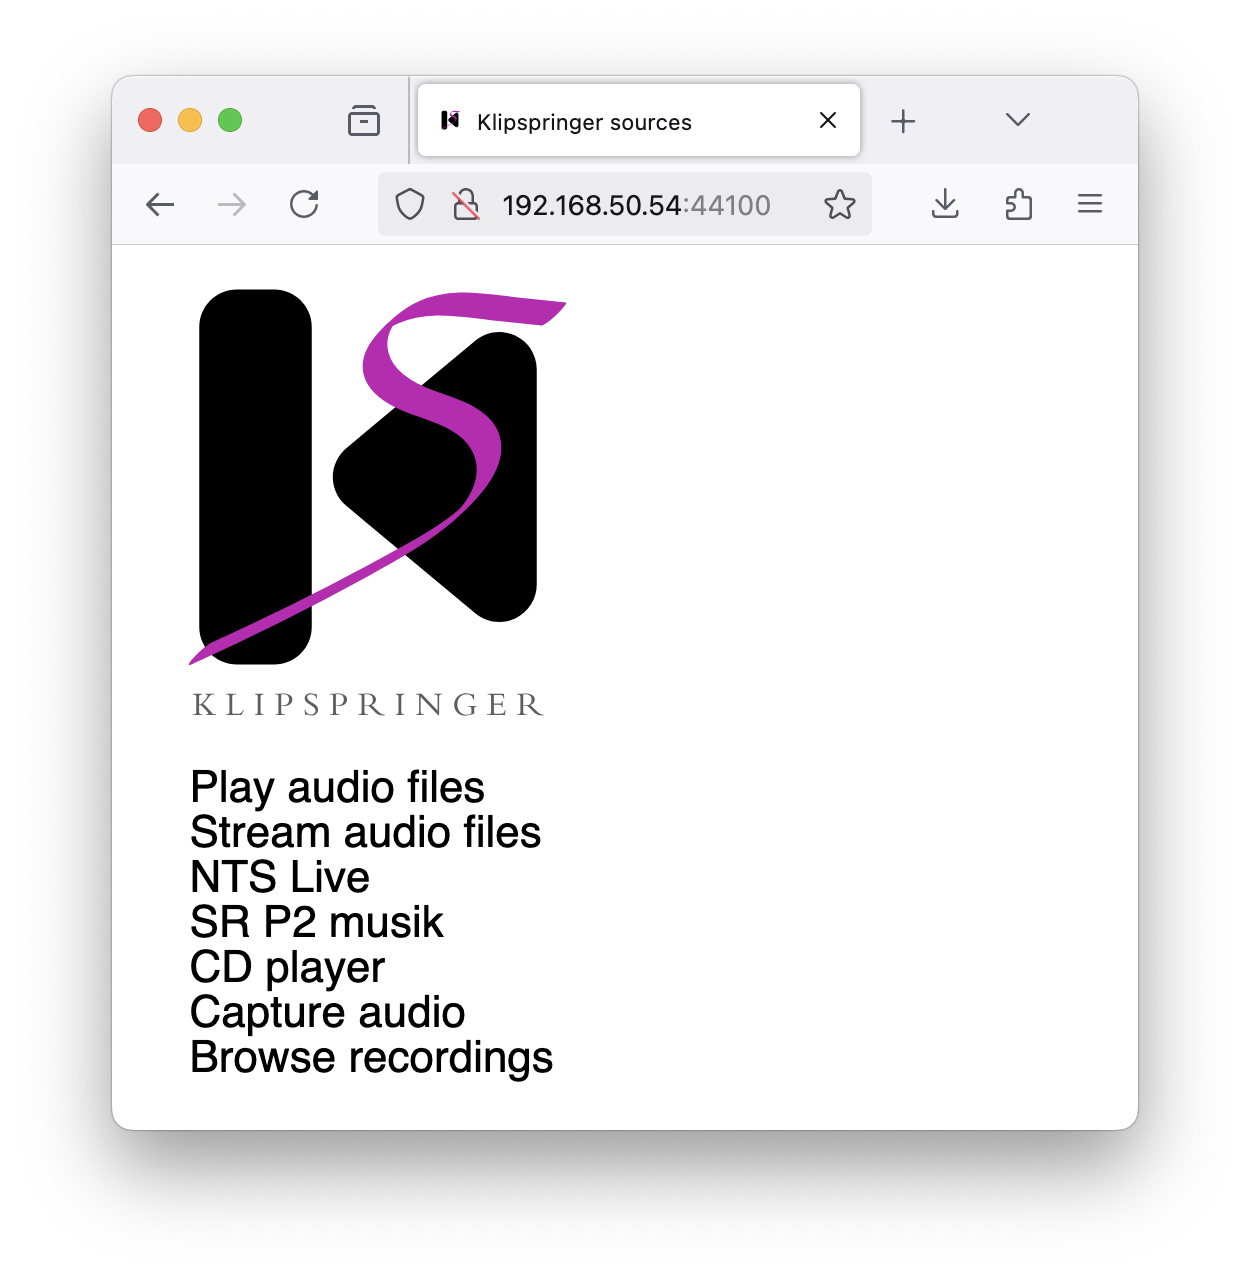
Task: Close the Klipspringer sources tab
Action: click(x=828, y=120)
